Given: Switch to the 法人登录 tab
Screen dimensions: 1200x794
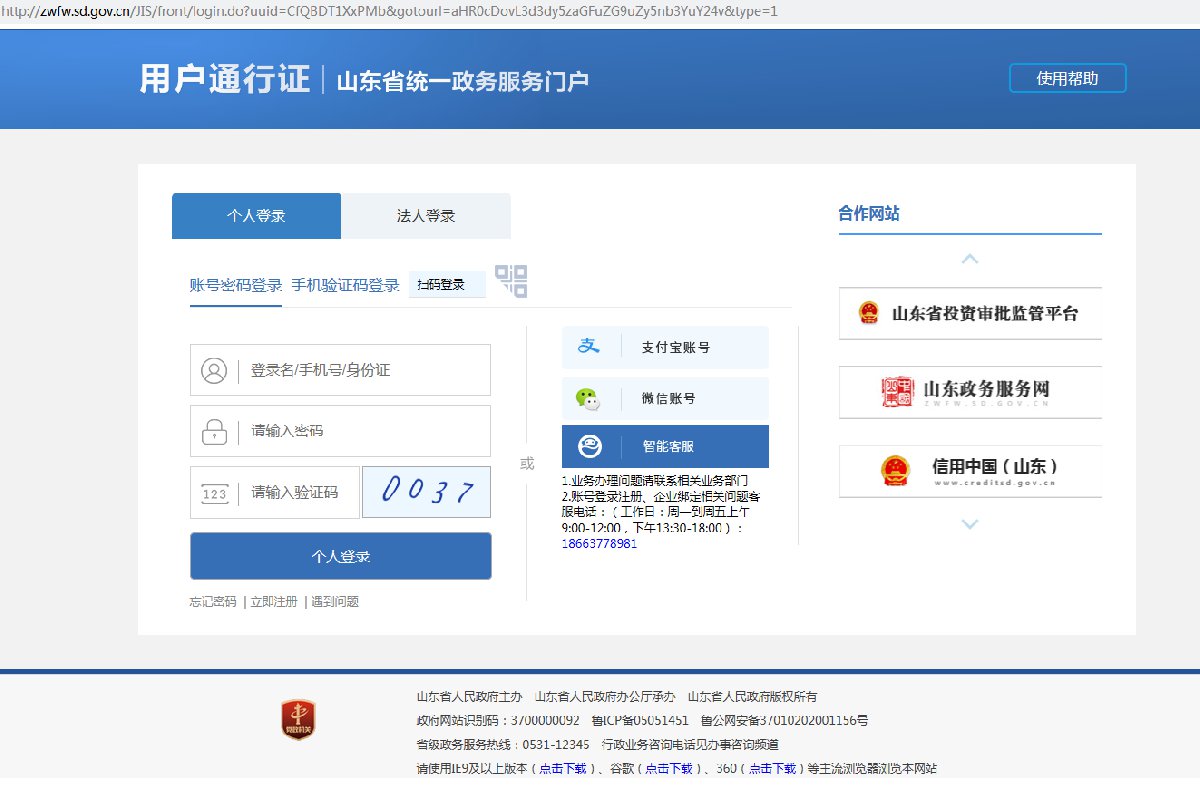Looking at the screenshot, I should tap(426, 216).
